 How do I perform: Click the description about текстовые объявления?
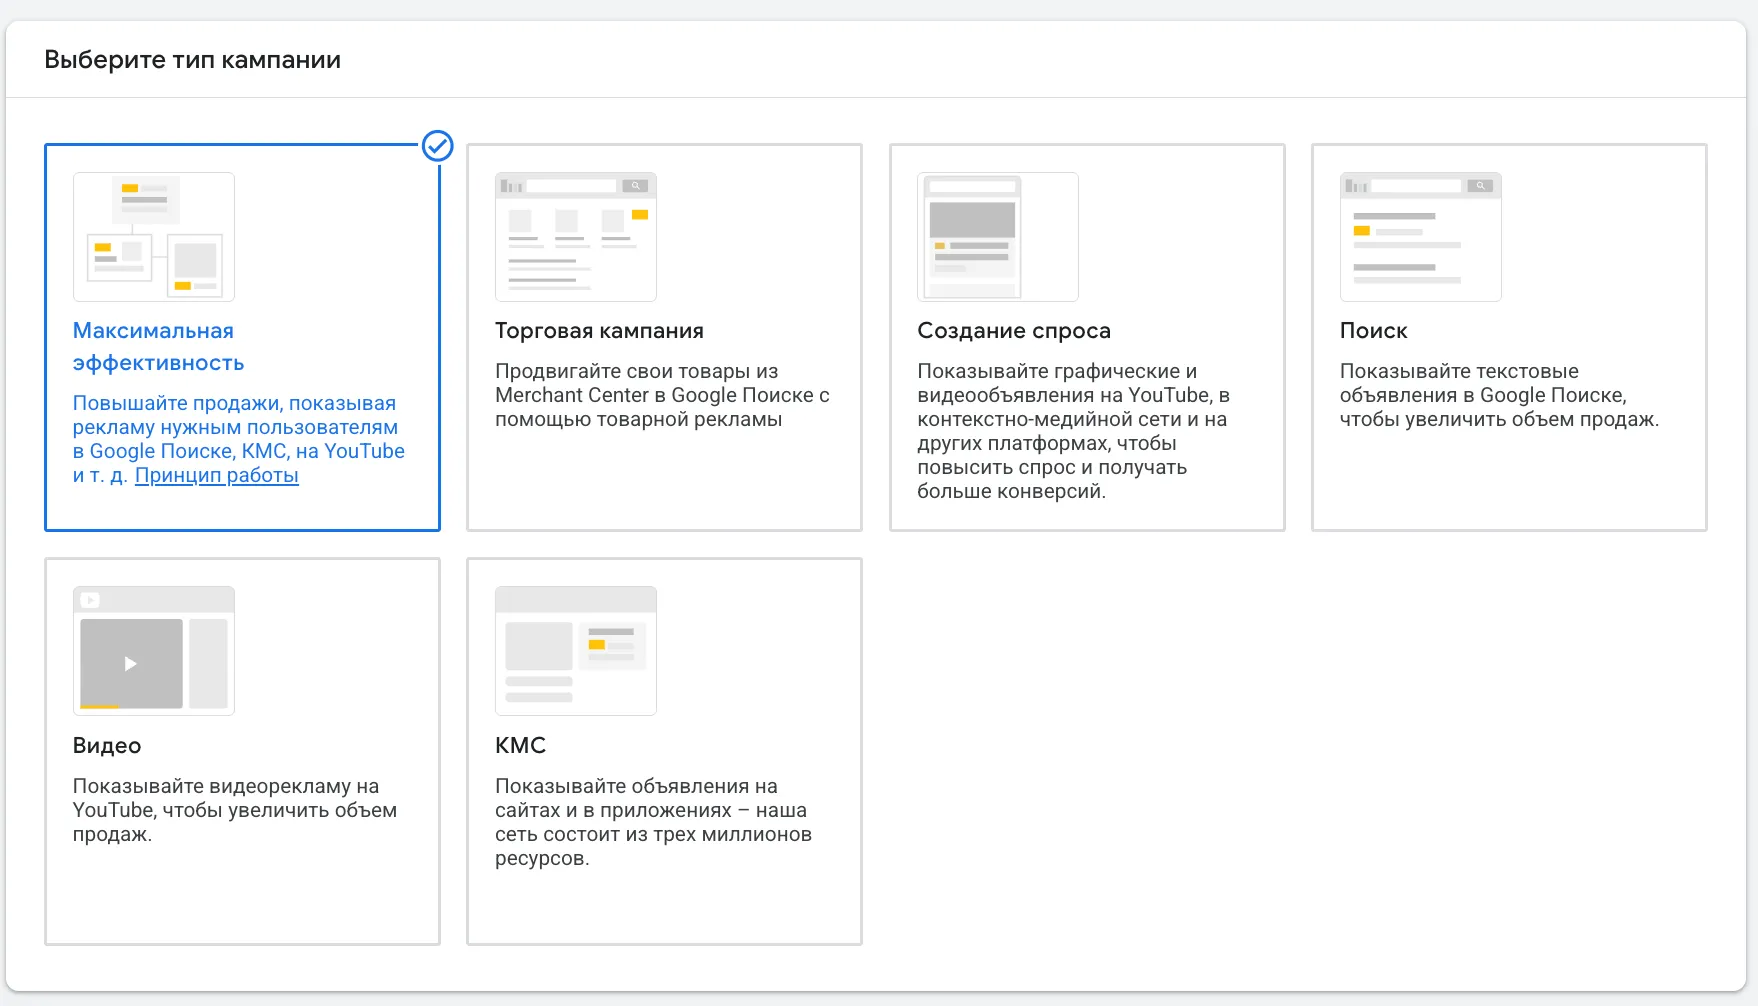coord(1499,395)
